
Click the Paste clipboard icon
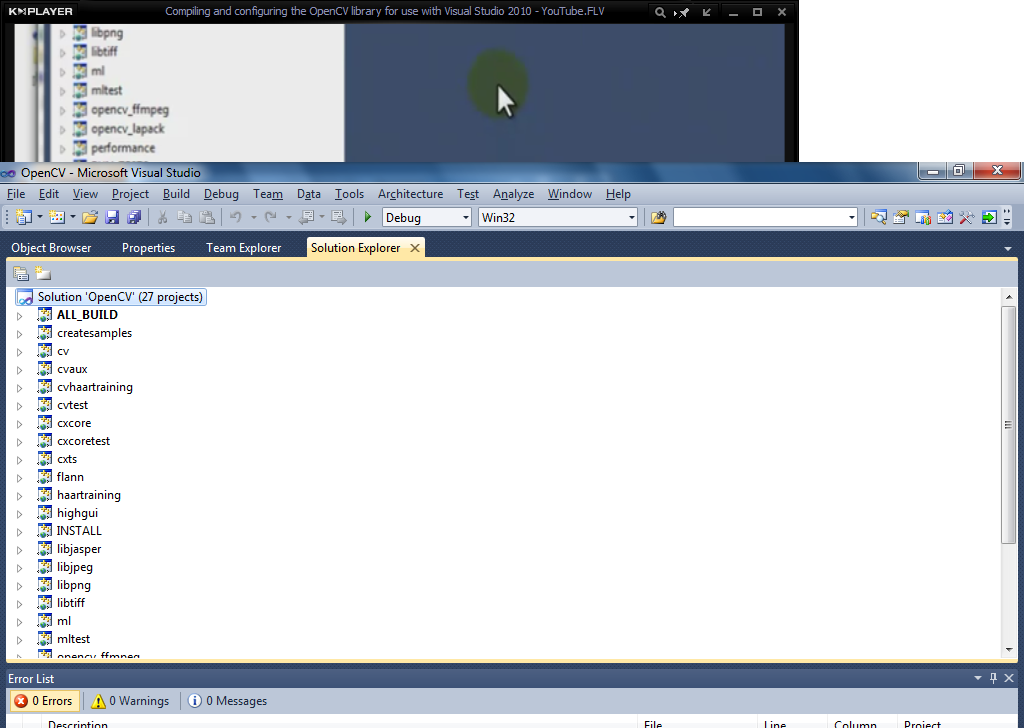[x=207, y=217]
